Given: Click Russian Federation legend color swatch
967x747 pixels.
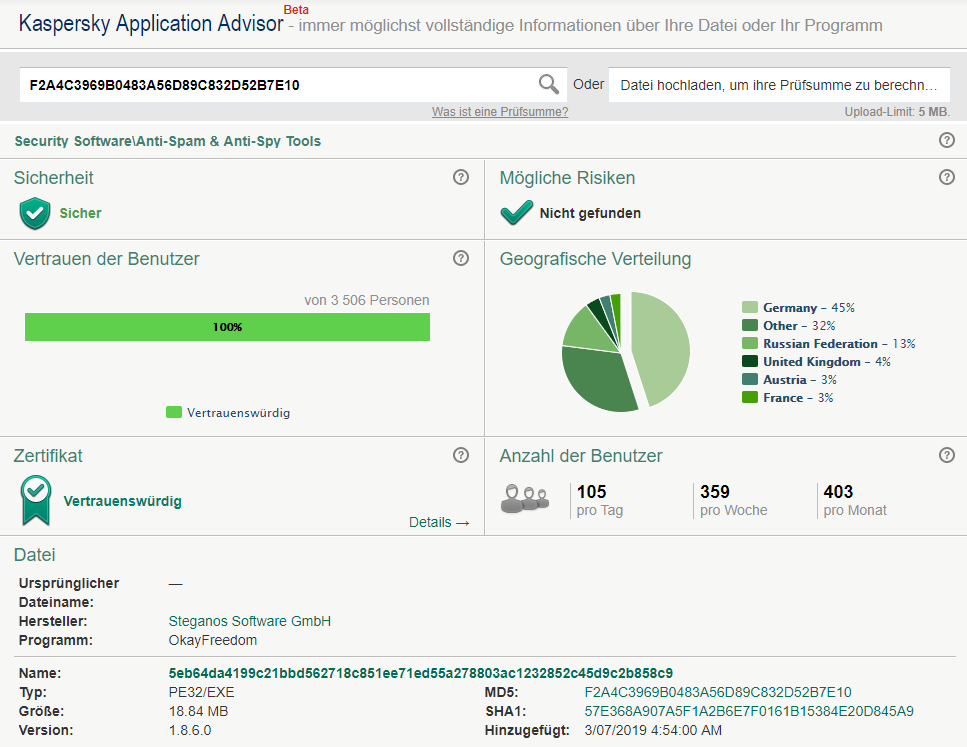Looking at the screenshot, I should [749, 343].
